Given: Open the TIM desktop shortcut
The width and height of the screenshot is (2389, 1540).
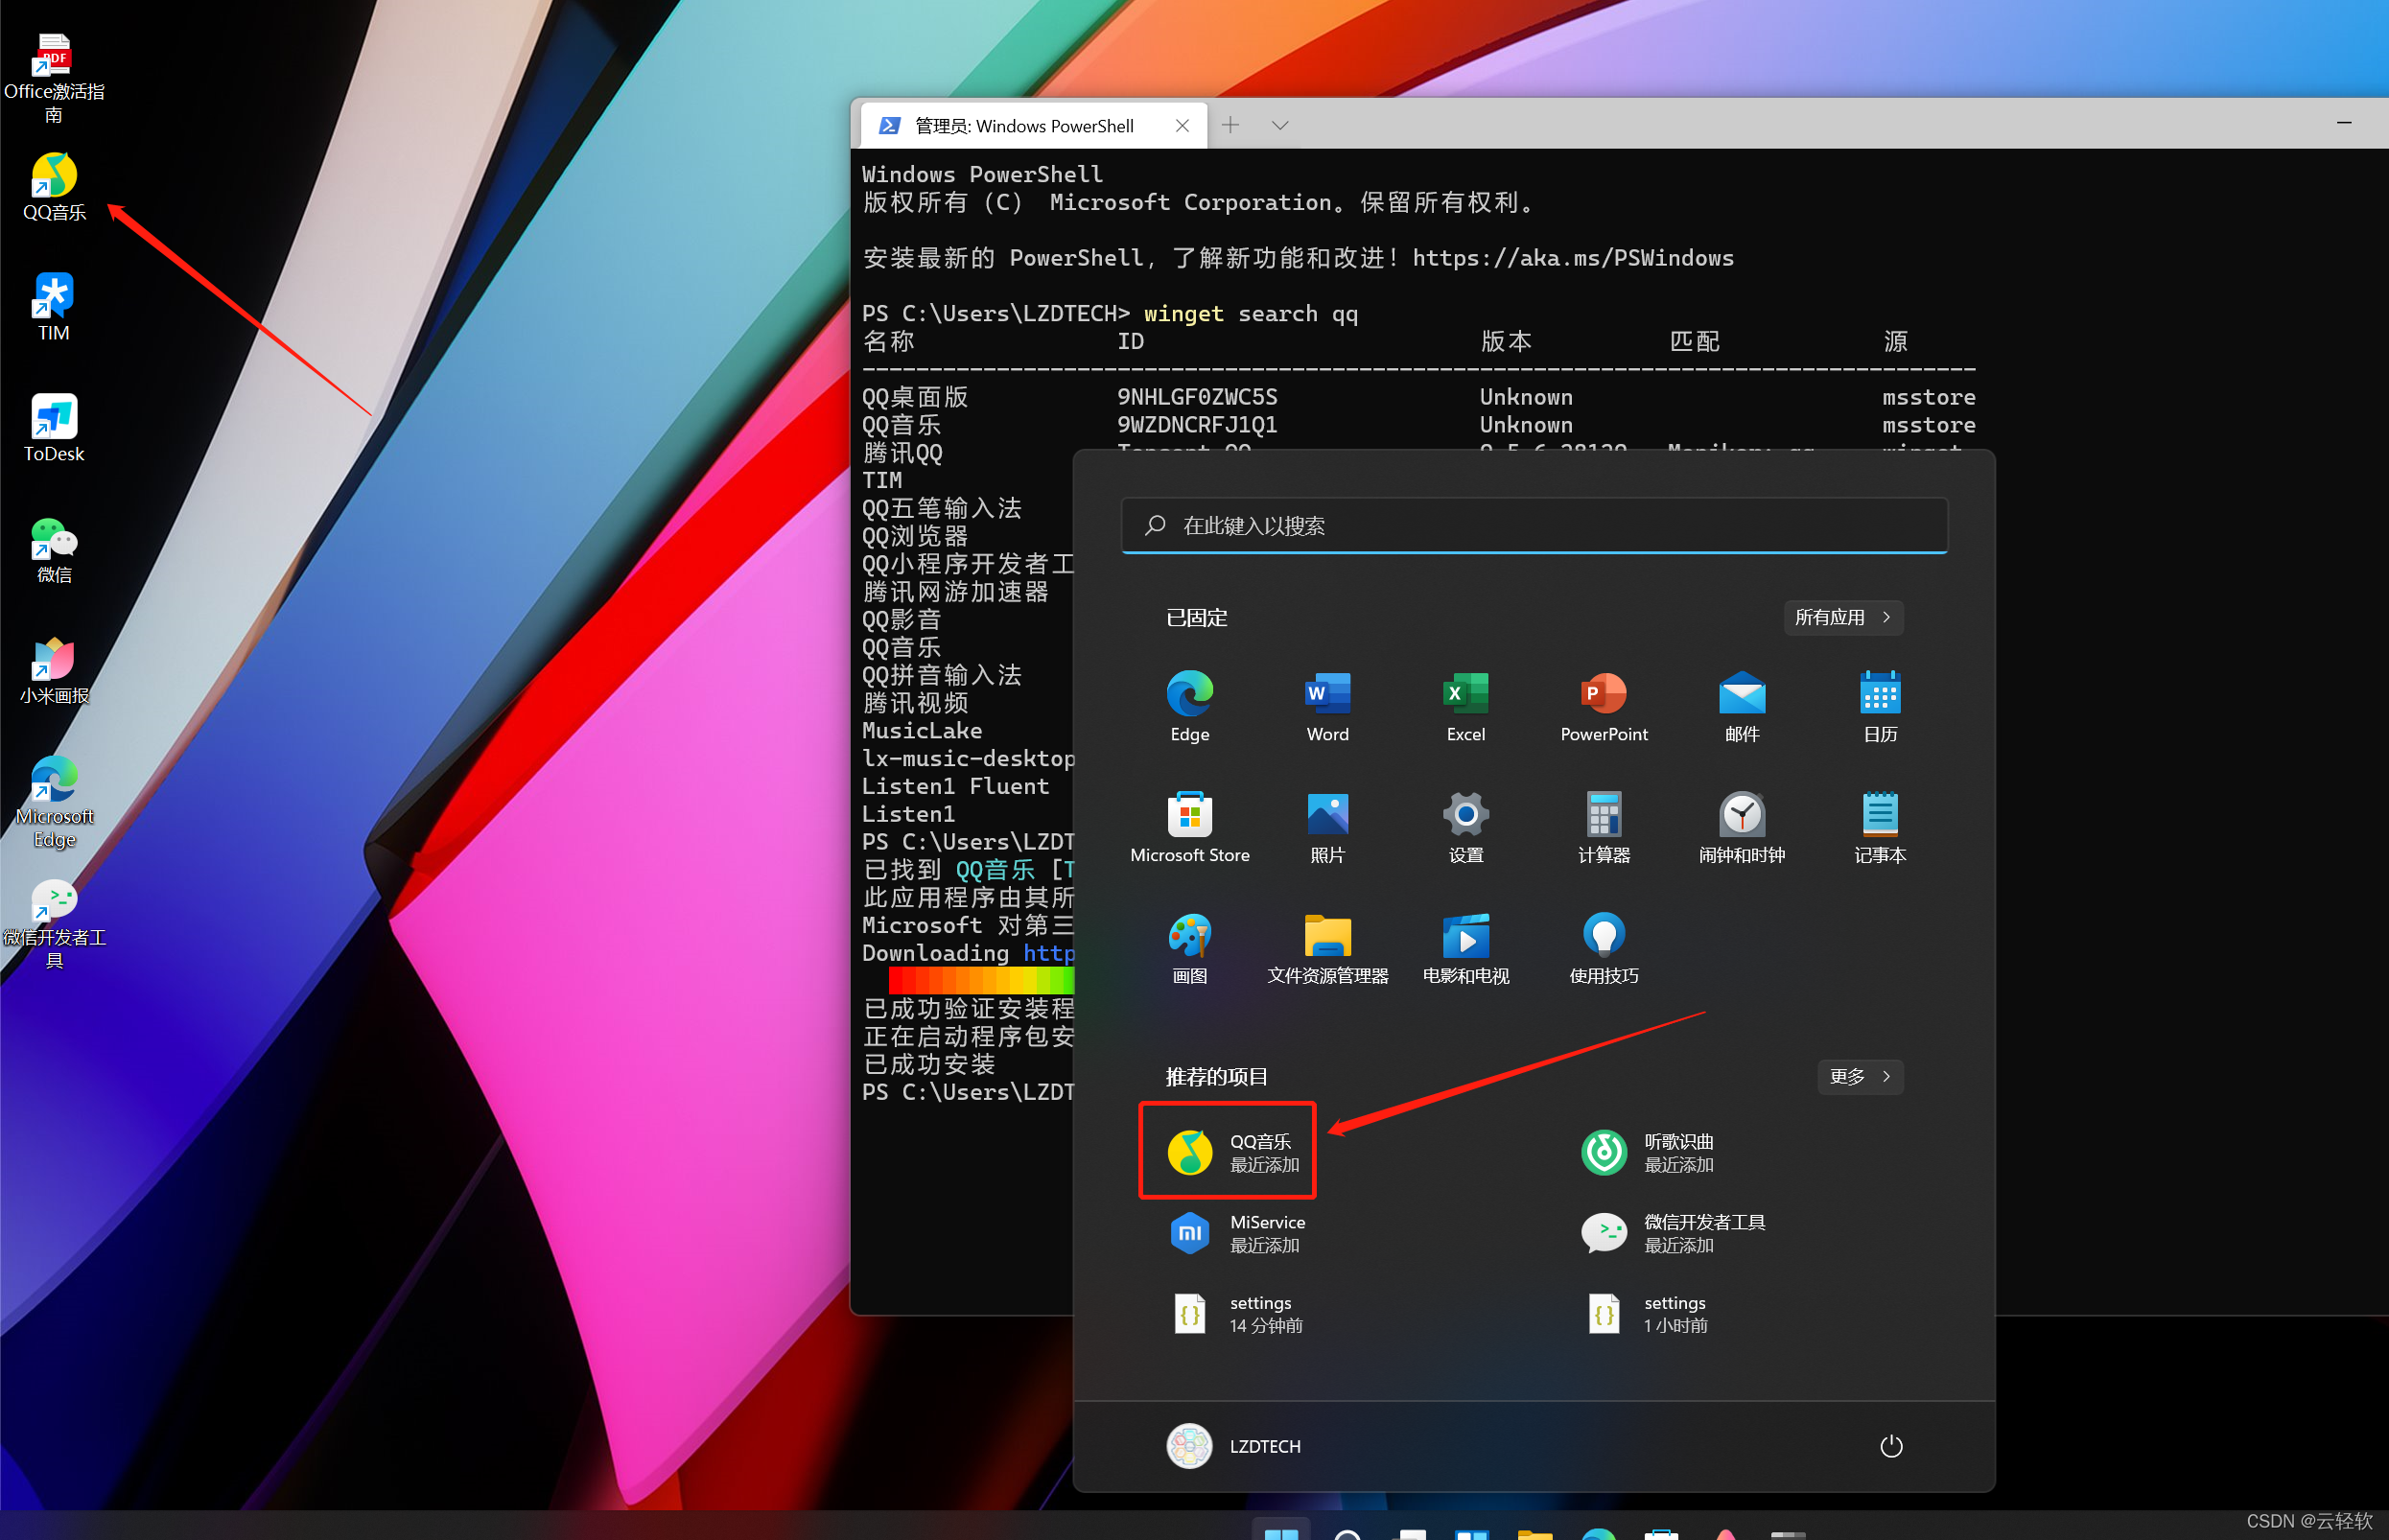Looking at the screenshot, I should tap(54, 305).
